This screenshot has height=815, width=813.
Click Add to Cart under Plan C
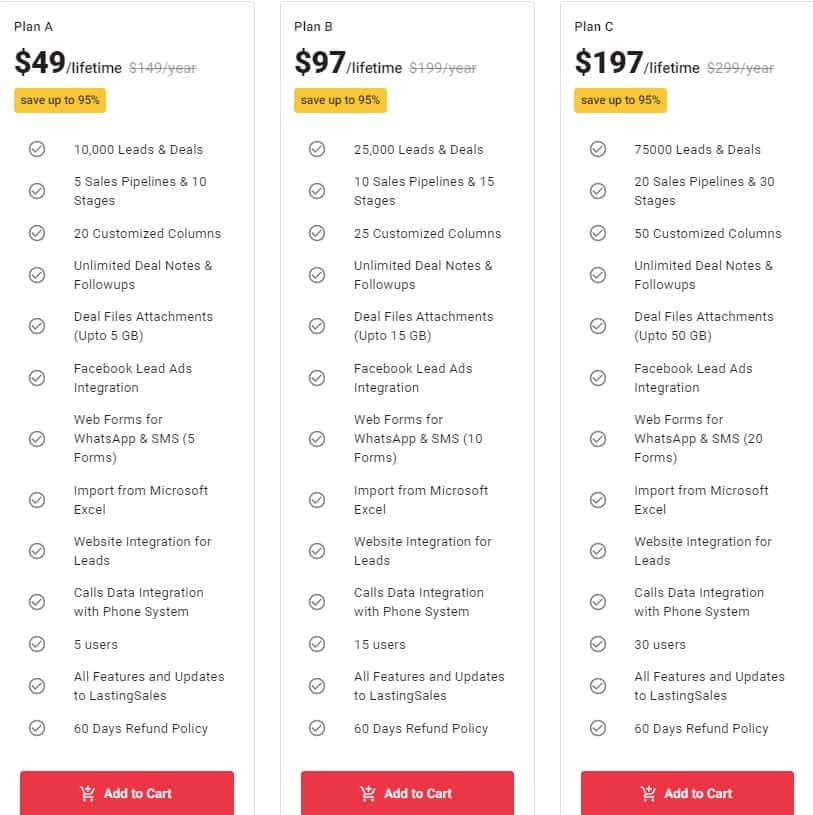pyautogui.click(x=687, y=793)
